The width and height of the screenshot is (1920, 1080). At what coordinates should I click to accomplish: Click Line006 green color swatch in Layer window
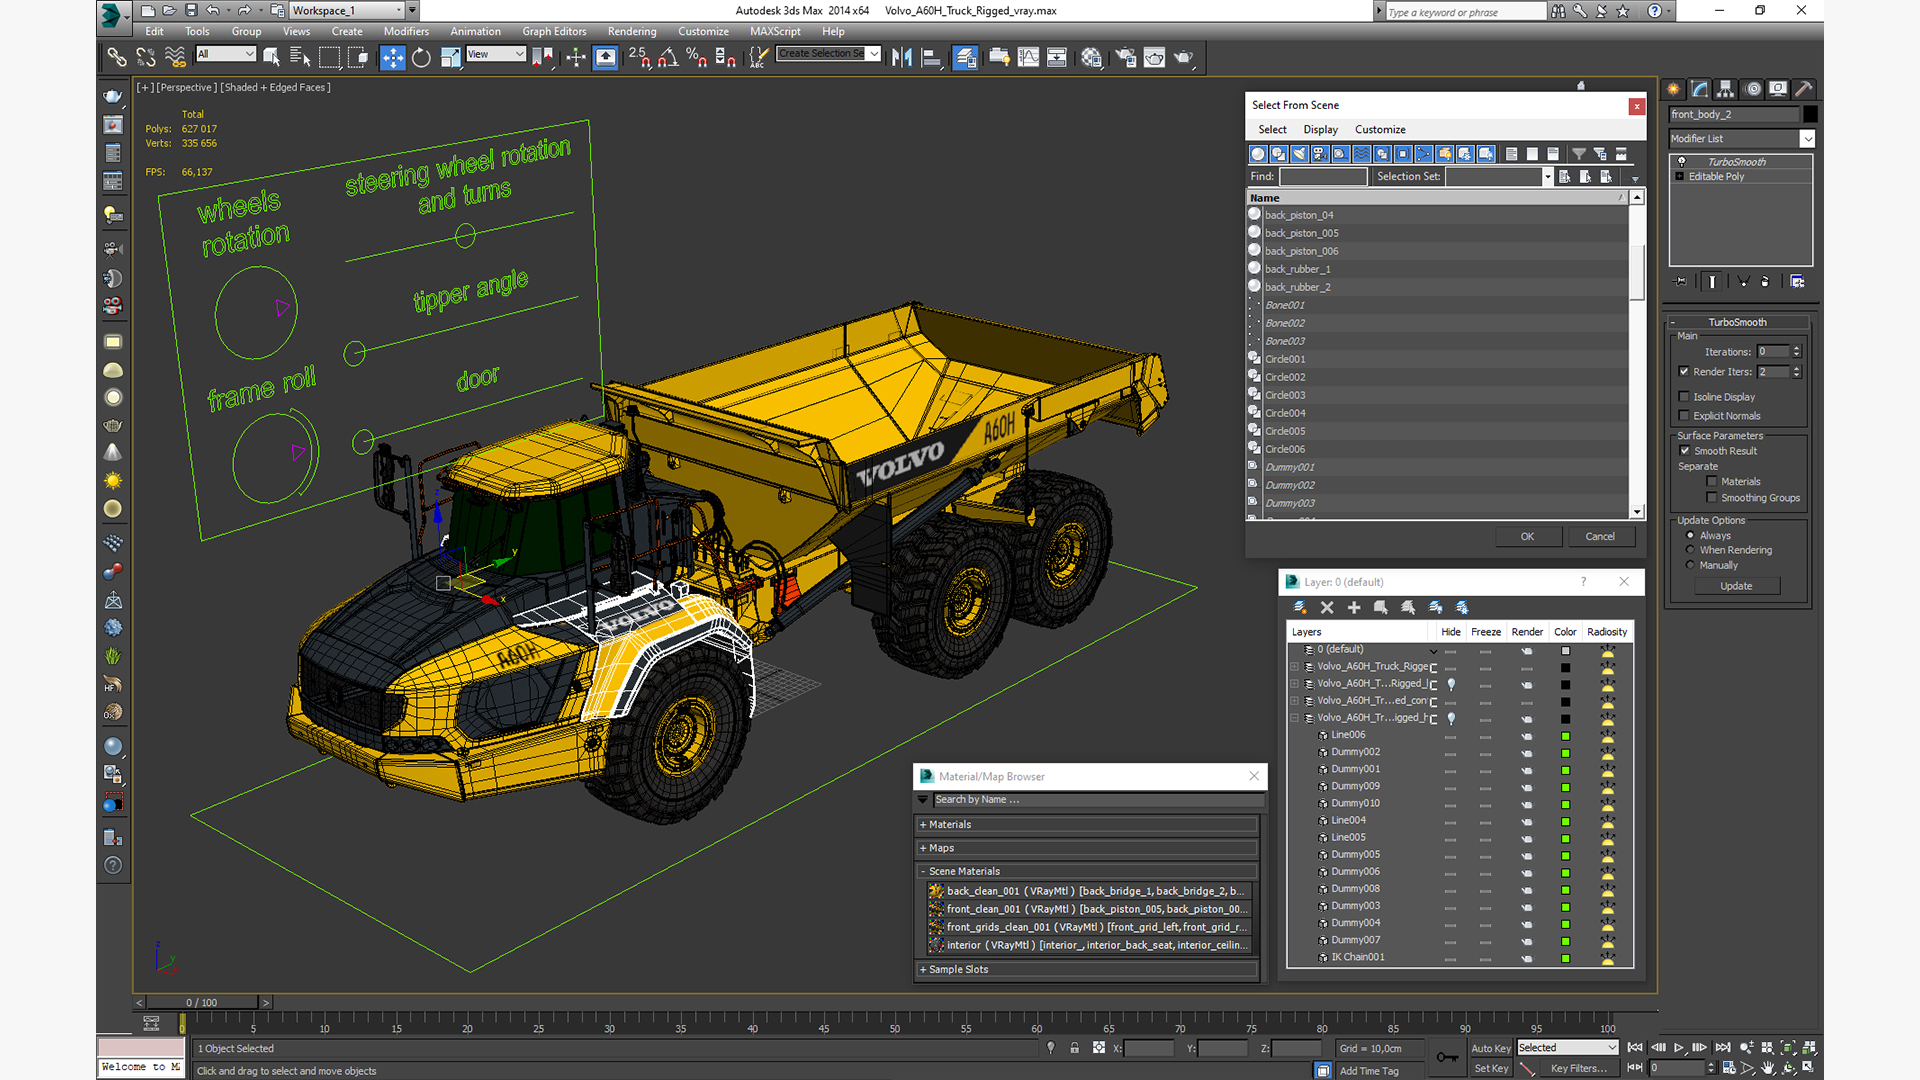(1566, 736)
